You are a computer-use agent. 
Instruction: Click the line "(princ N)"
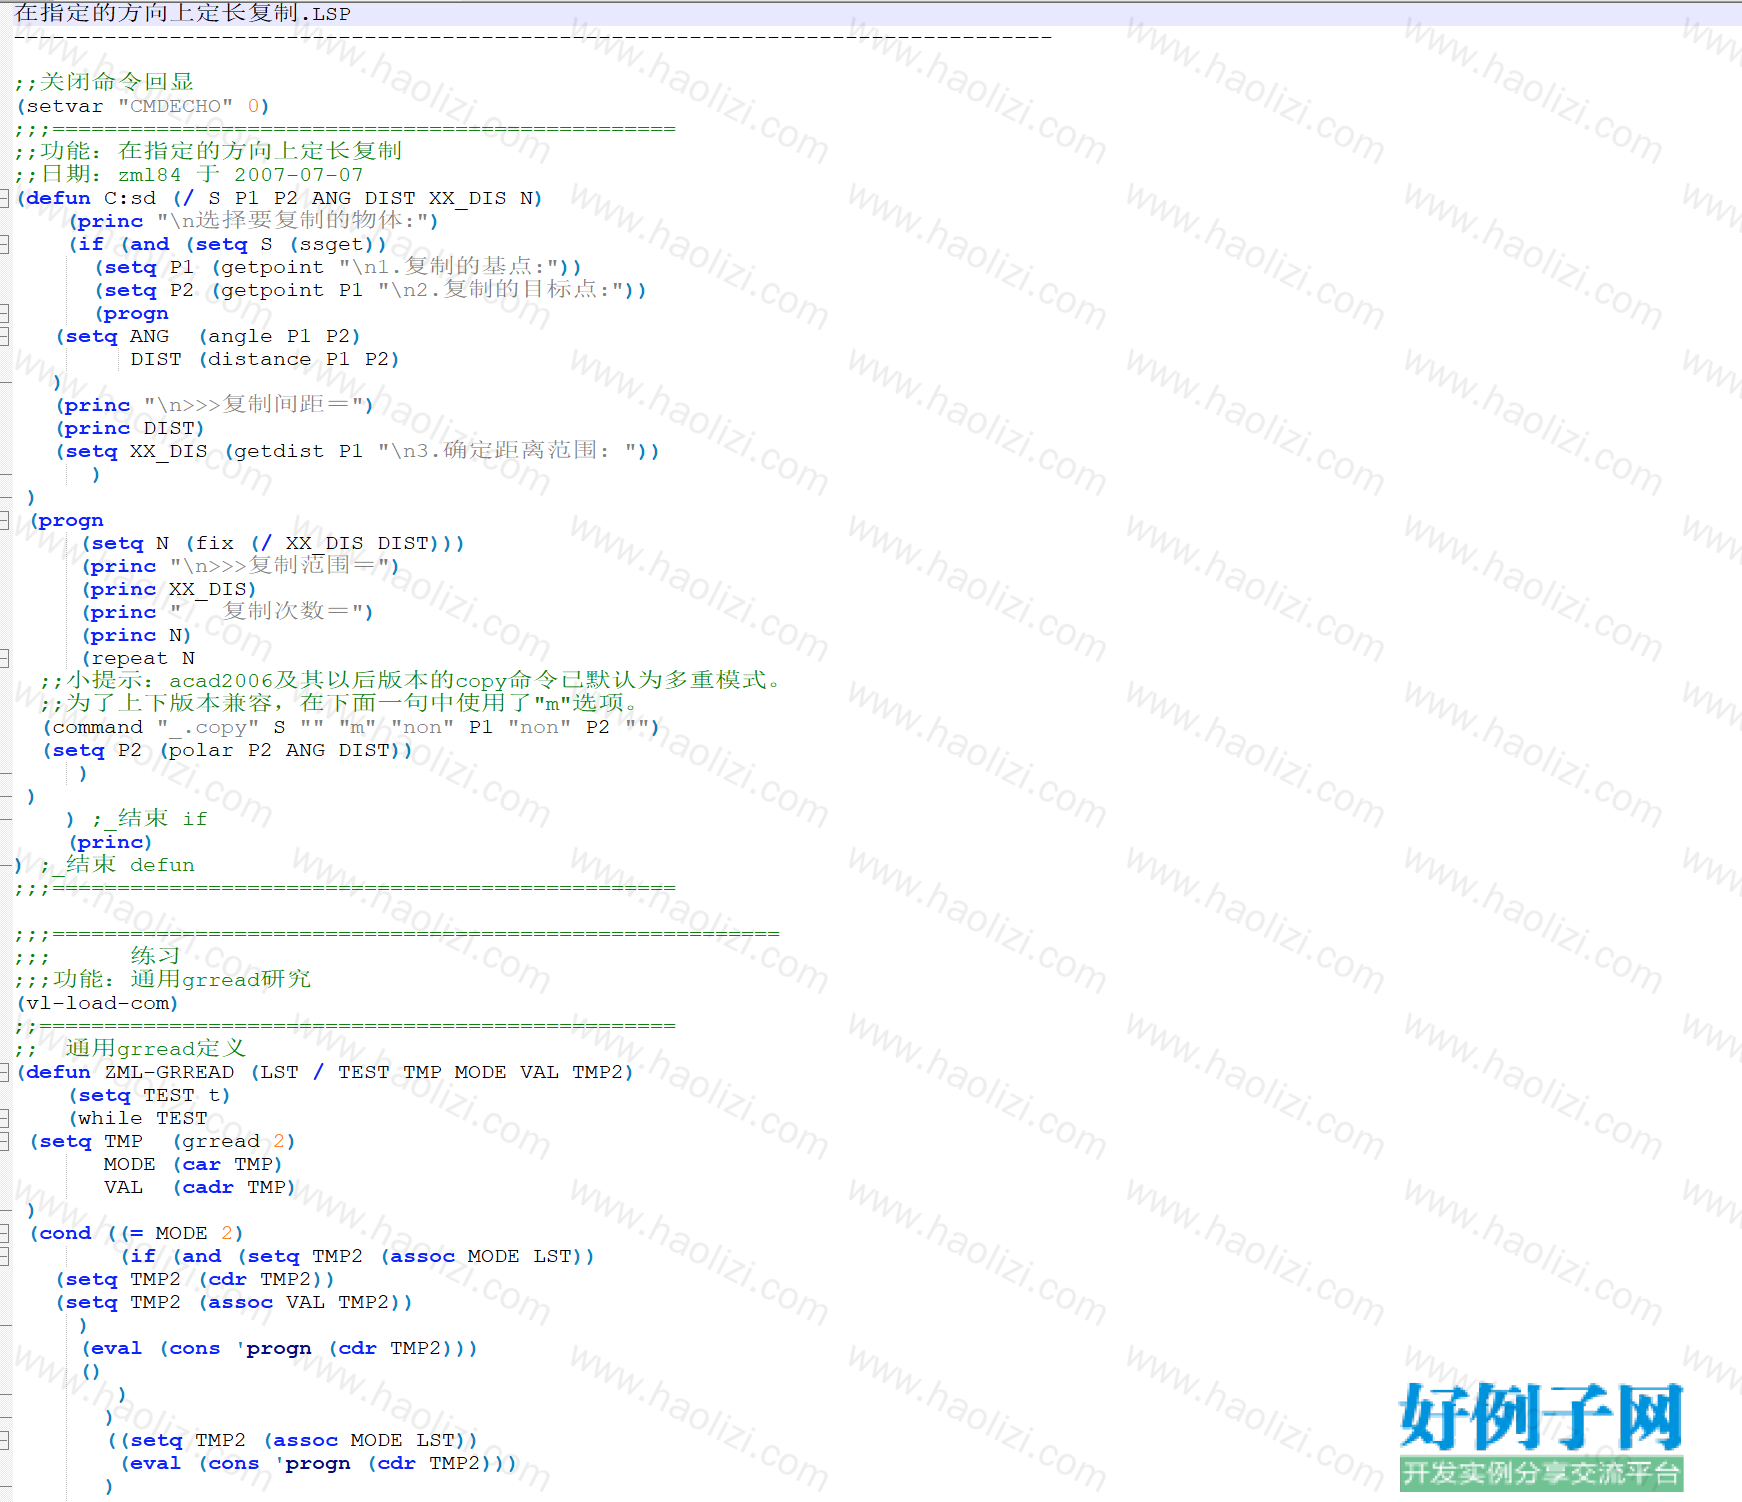pos(136,635)
